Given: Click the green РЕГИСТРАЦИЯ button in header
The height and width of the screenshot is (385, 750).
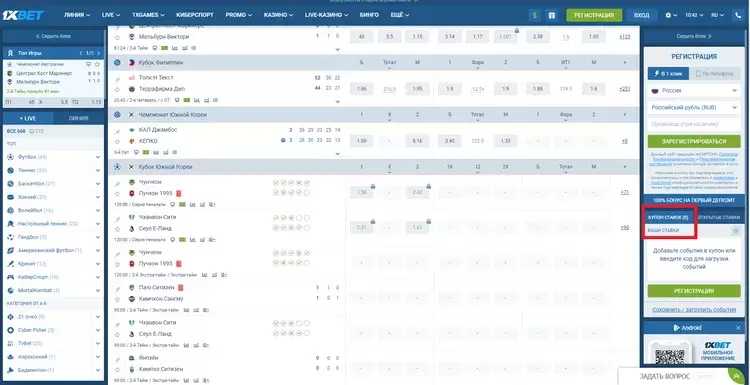Looking at the screenshot, I should (x=594, y=15).
